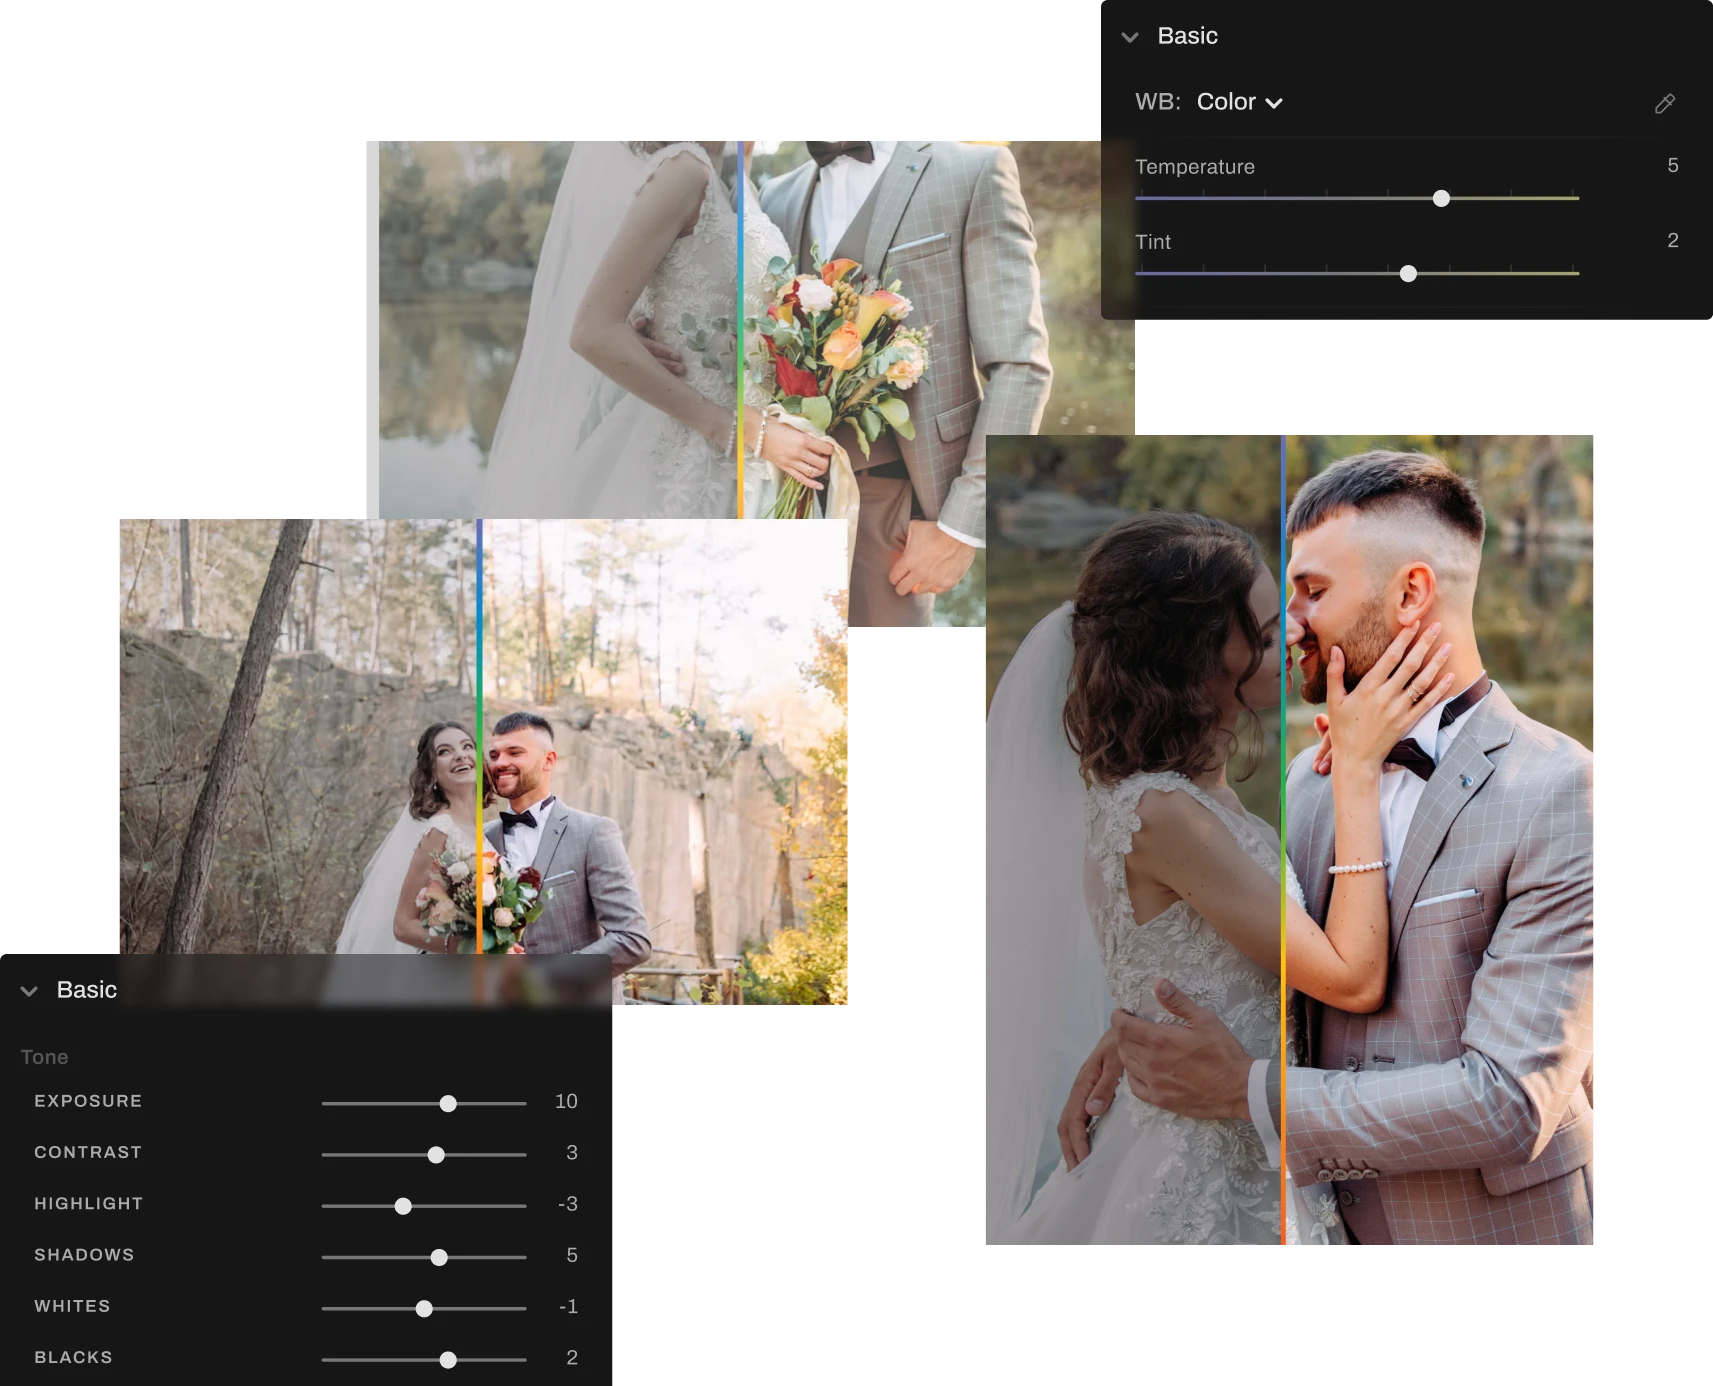
Task: Collapse the bottom Basic panel
Action: click(28, 990)
